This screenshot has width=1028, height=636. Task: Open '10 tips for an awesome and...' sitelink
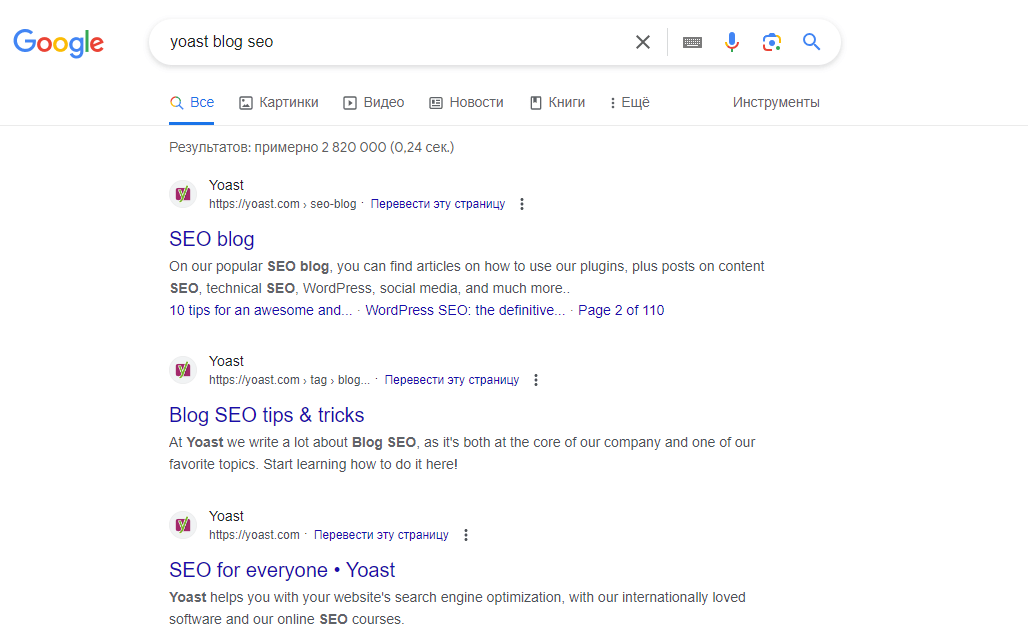pos(260,310)
